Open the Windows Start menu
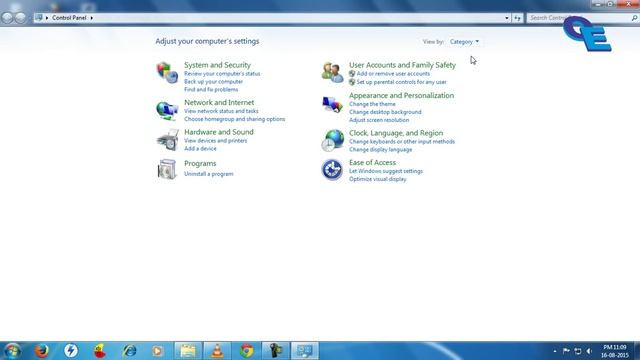Viewport: 640px width, 360px height. coord(12,351)
